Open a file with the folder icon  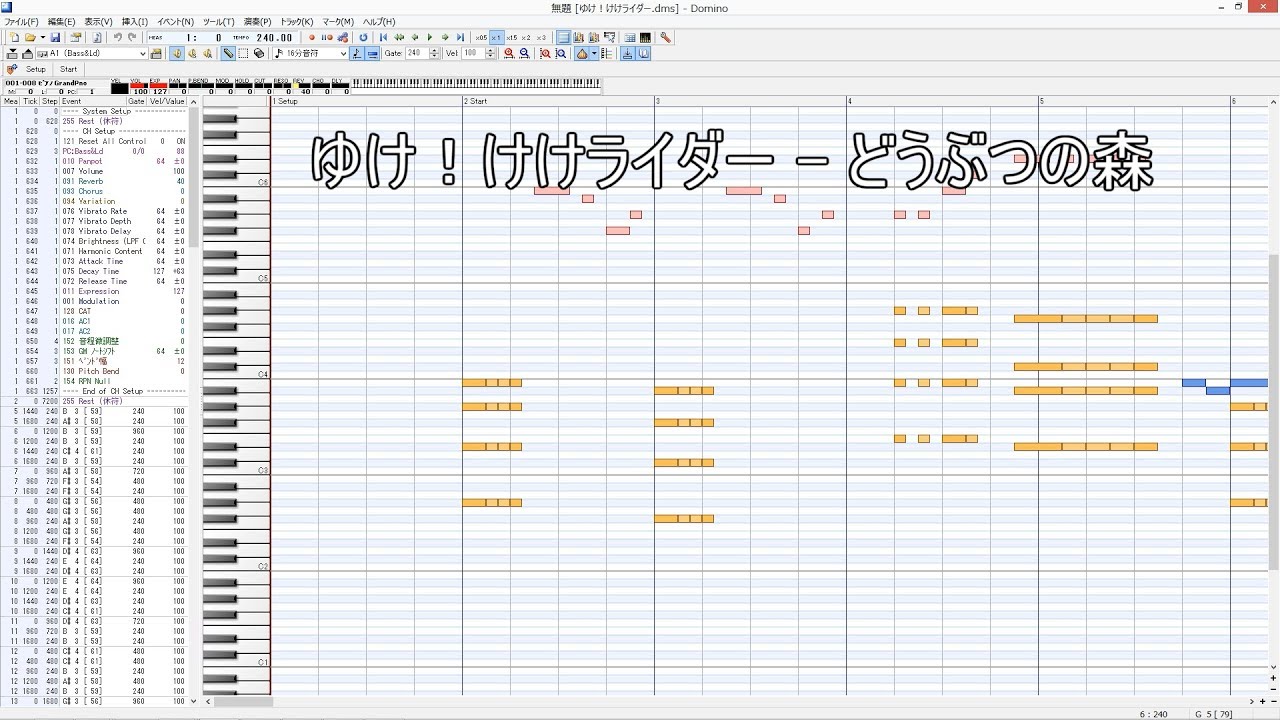pos(30,37)
